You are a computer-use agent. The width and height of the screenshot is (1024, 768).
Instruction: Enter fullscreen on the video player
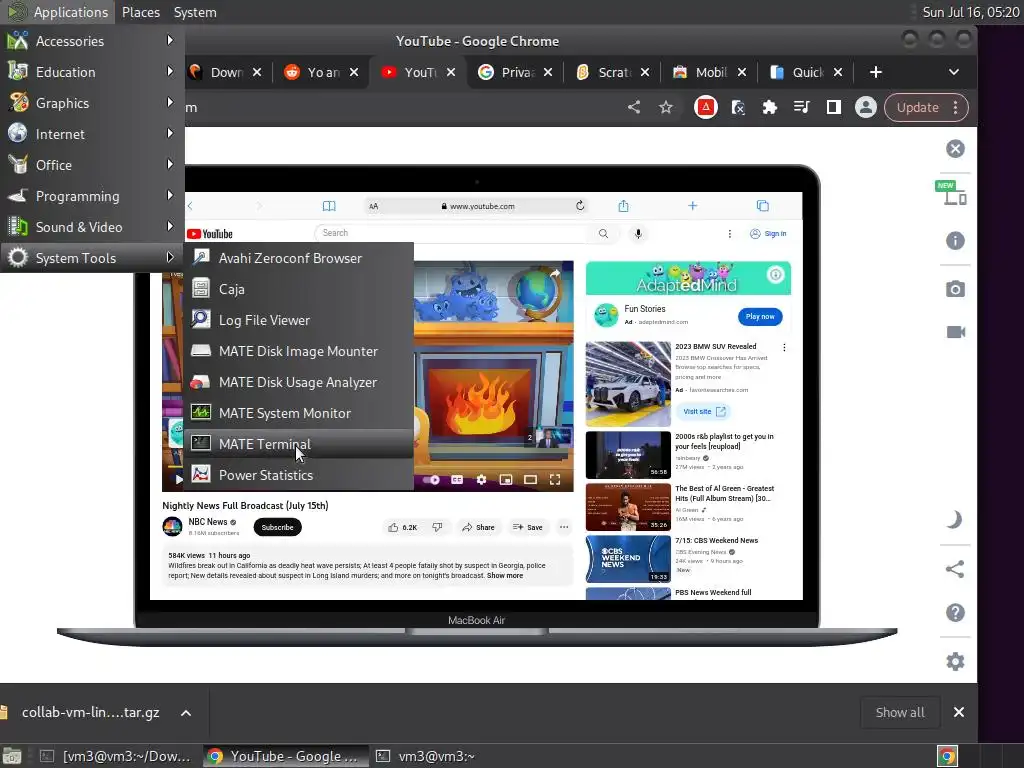[x=555, y=480]
